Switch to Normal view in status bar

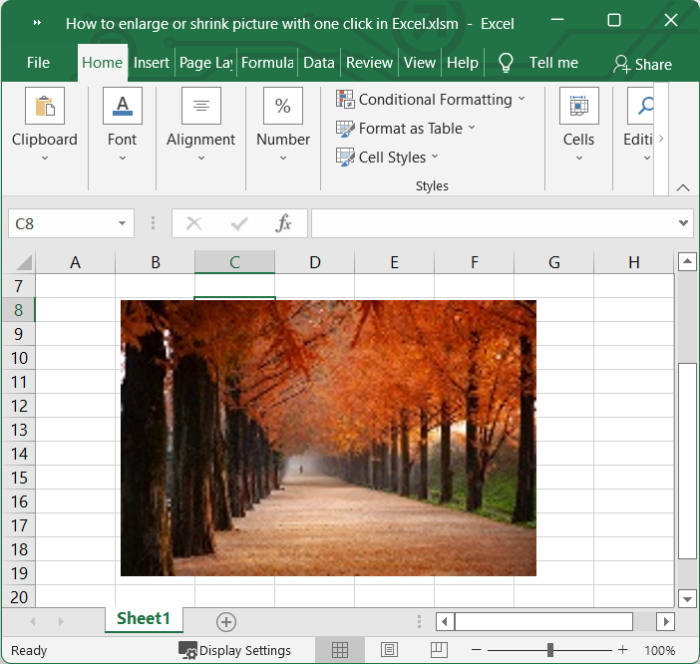pyautogui.click(x=340, y=650)
